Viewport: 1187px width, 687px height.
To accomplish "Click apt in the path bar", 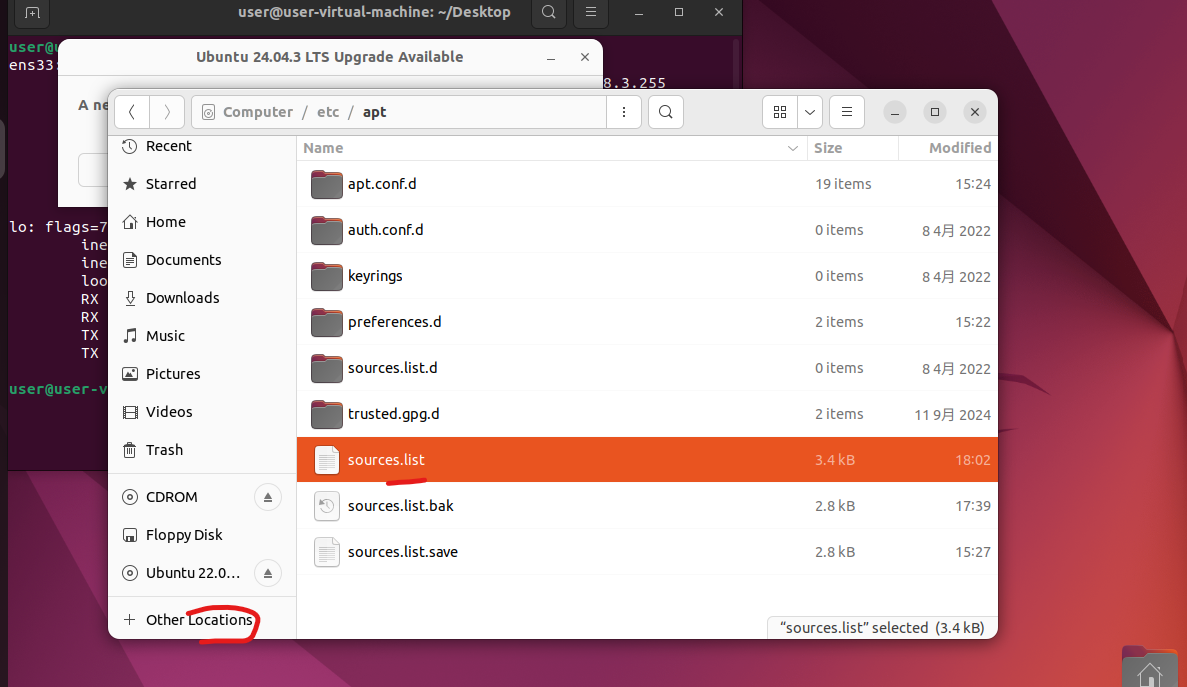I will (375, 112).
